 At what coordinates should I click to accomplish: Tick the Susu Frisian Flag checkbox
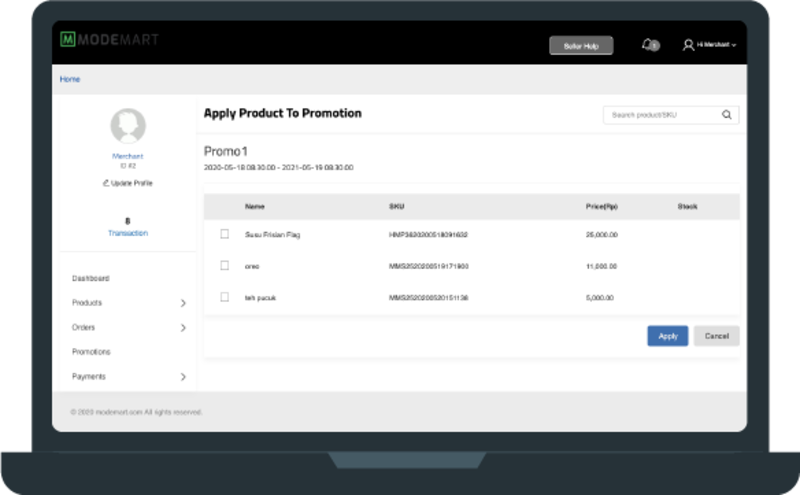(224, 234)
